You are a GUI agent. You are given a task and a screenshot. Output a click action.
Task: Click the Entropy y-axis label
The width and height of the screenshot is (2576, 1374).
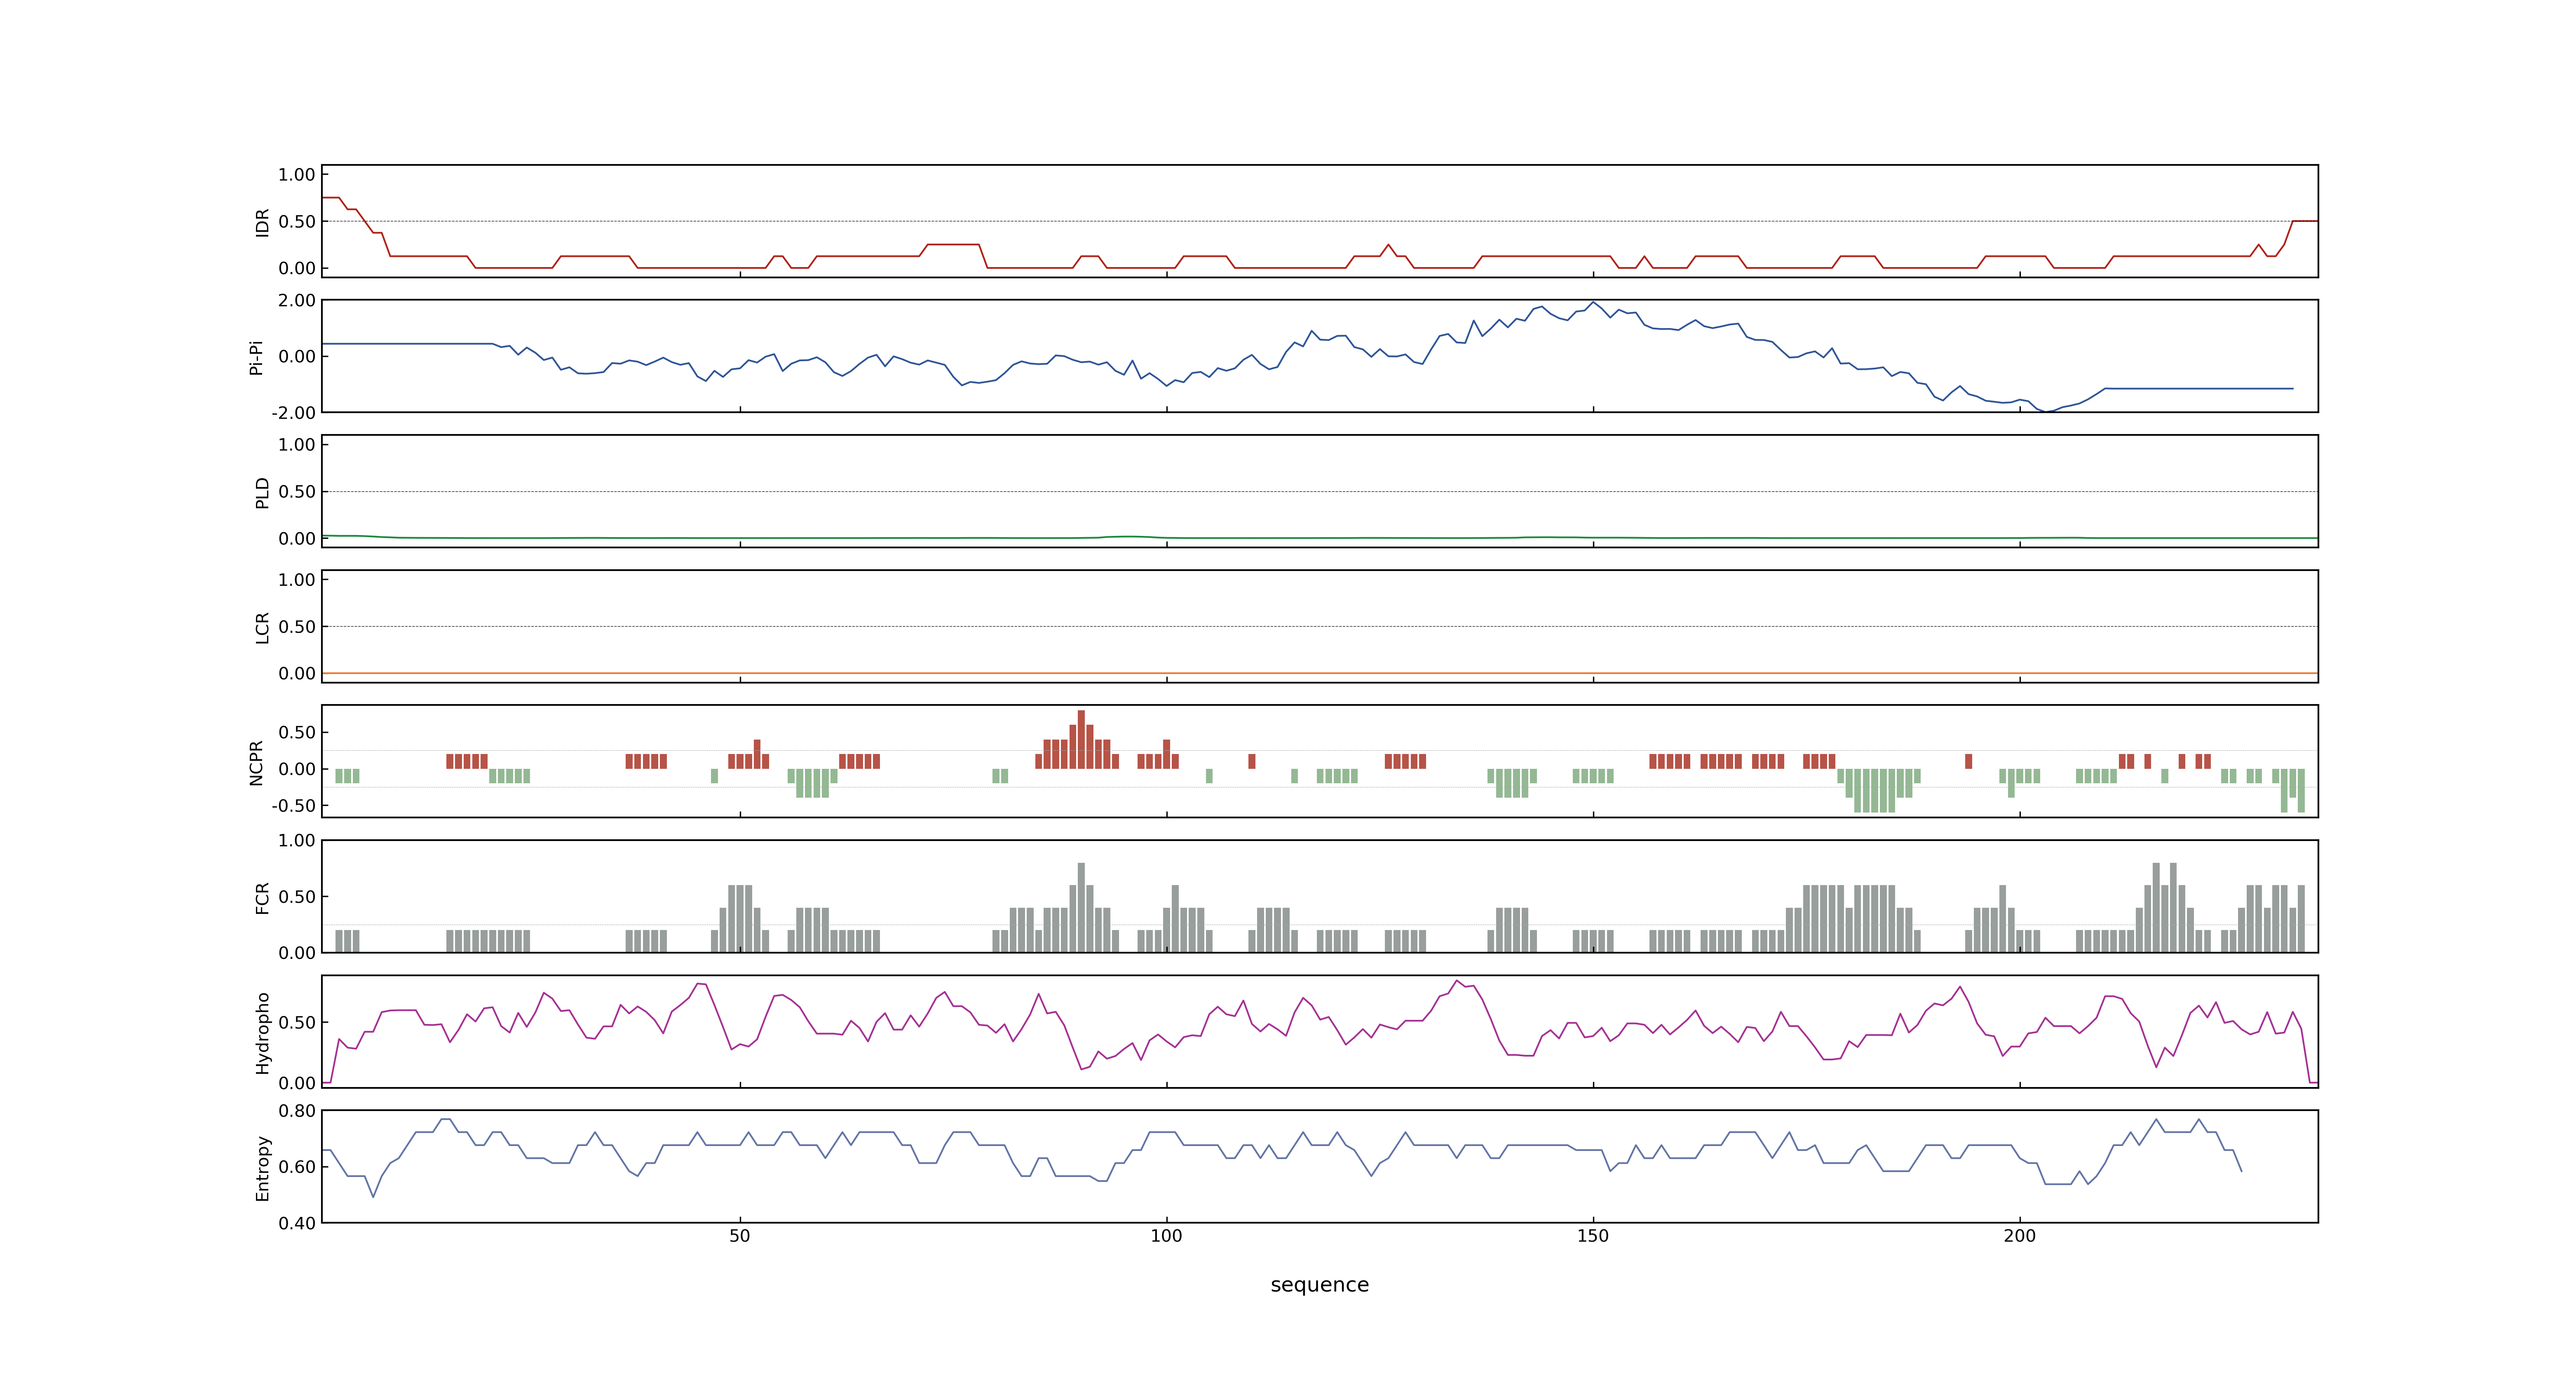click(262, 1167)
